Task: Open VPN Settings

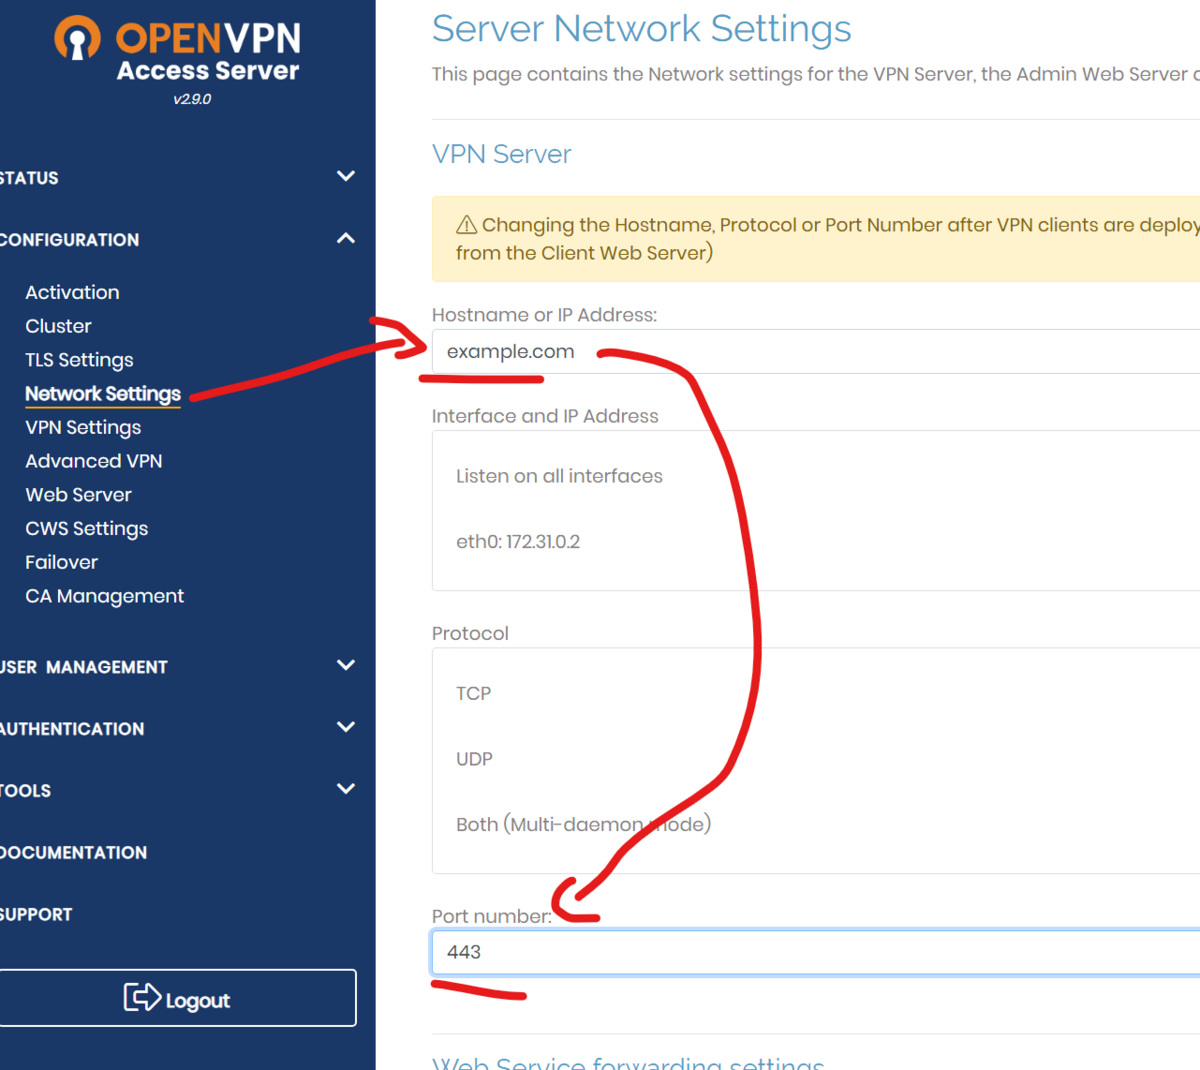Action: coord(83,427)
